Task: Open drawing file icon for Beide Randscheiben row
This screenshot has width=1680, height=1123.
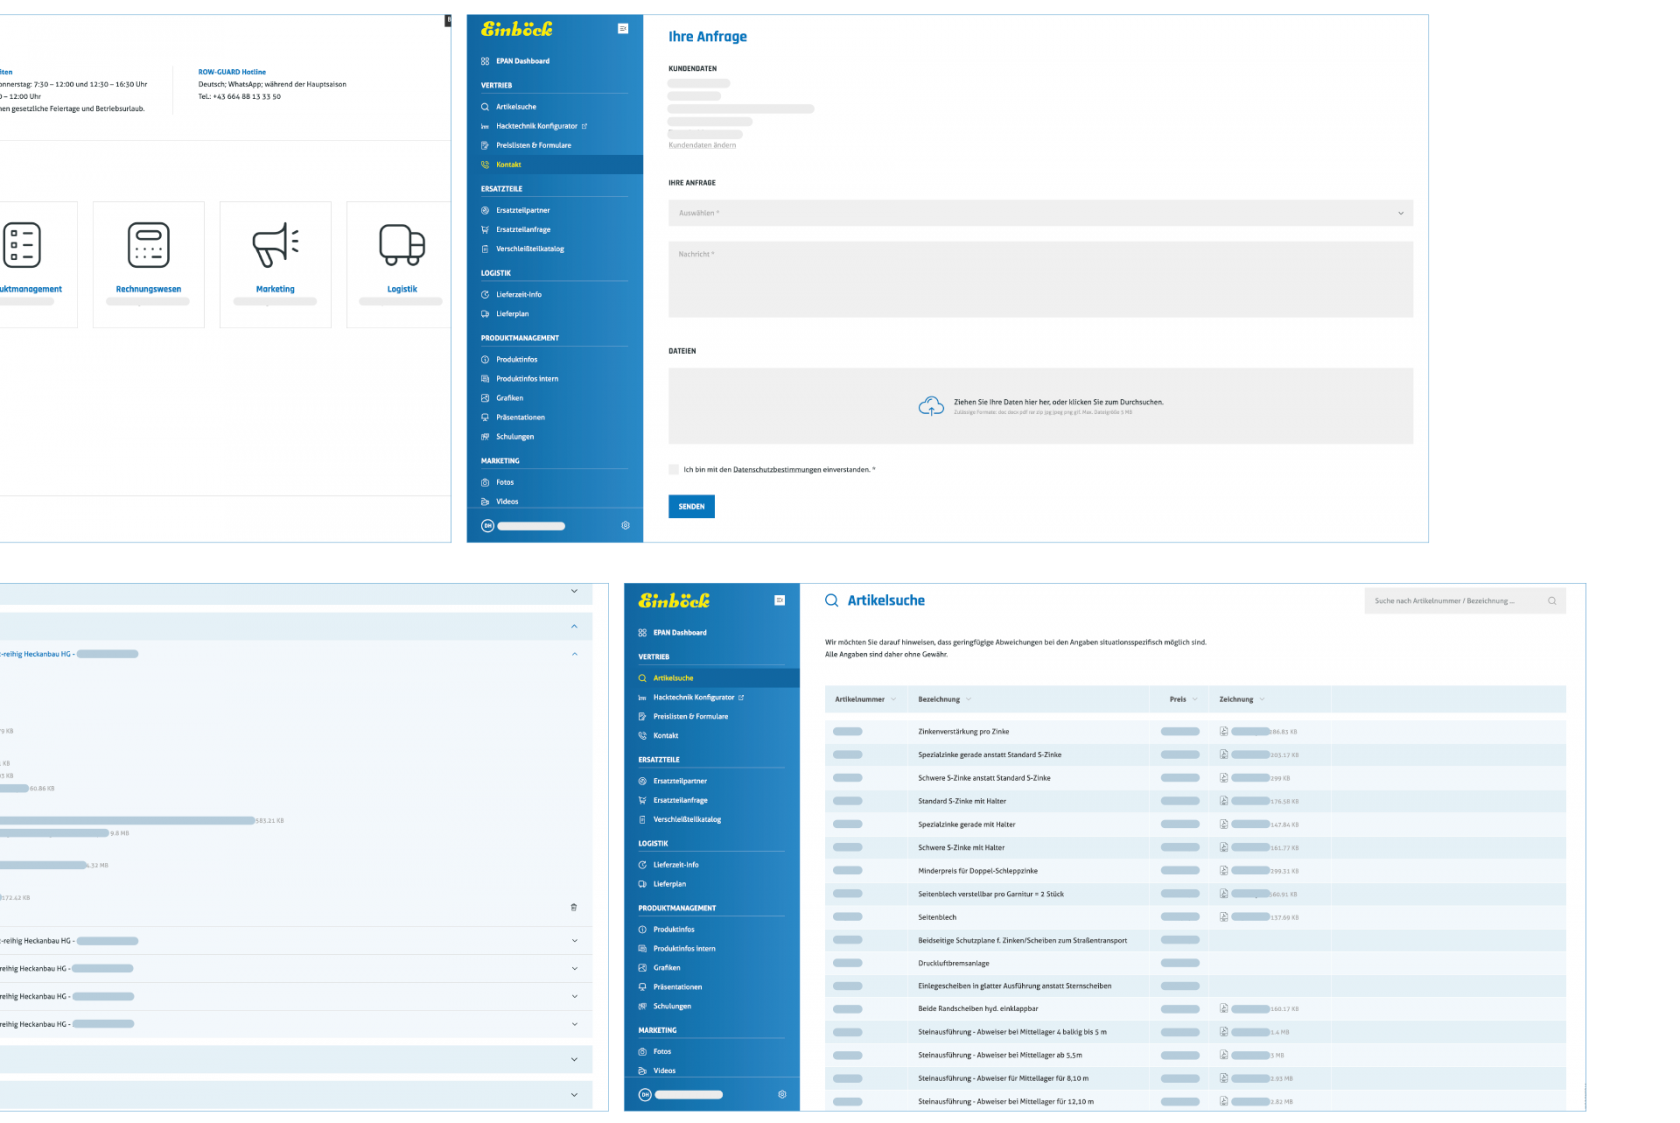Action: [1224, 1008]
